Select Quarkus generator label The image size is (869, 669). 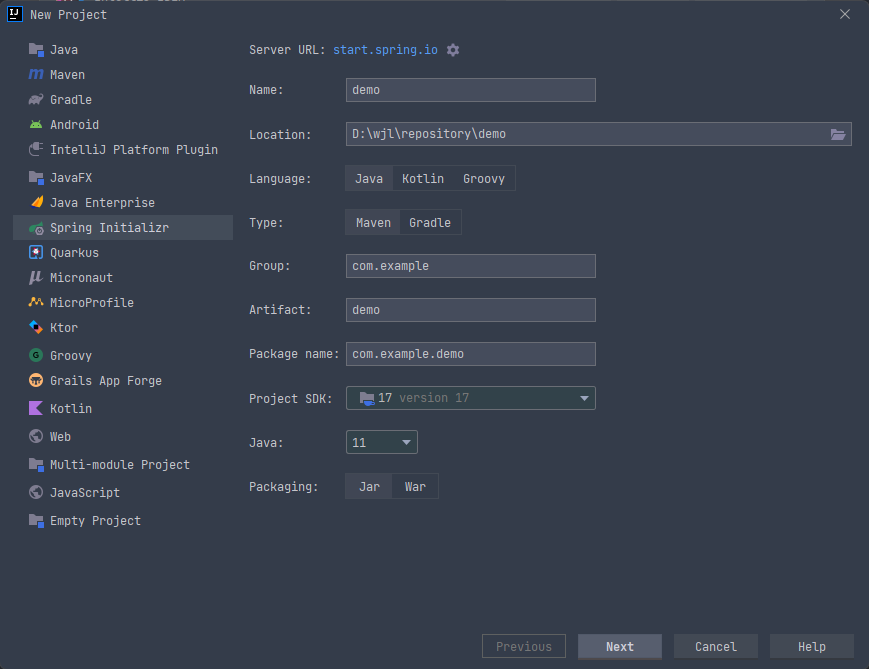[74, 253]
